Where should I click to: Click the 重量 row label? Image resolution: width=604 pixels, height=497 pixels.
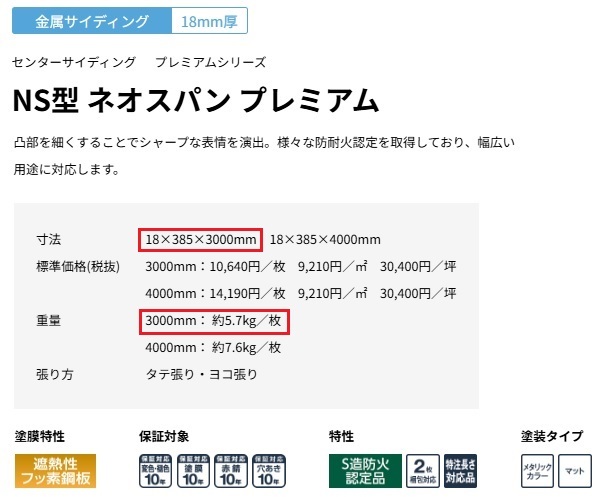49,321
